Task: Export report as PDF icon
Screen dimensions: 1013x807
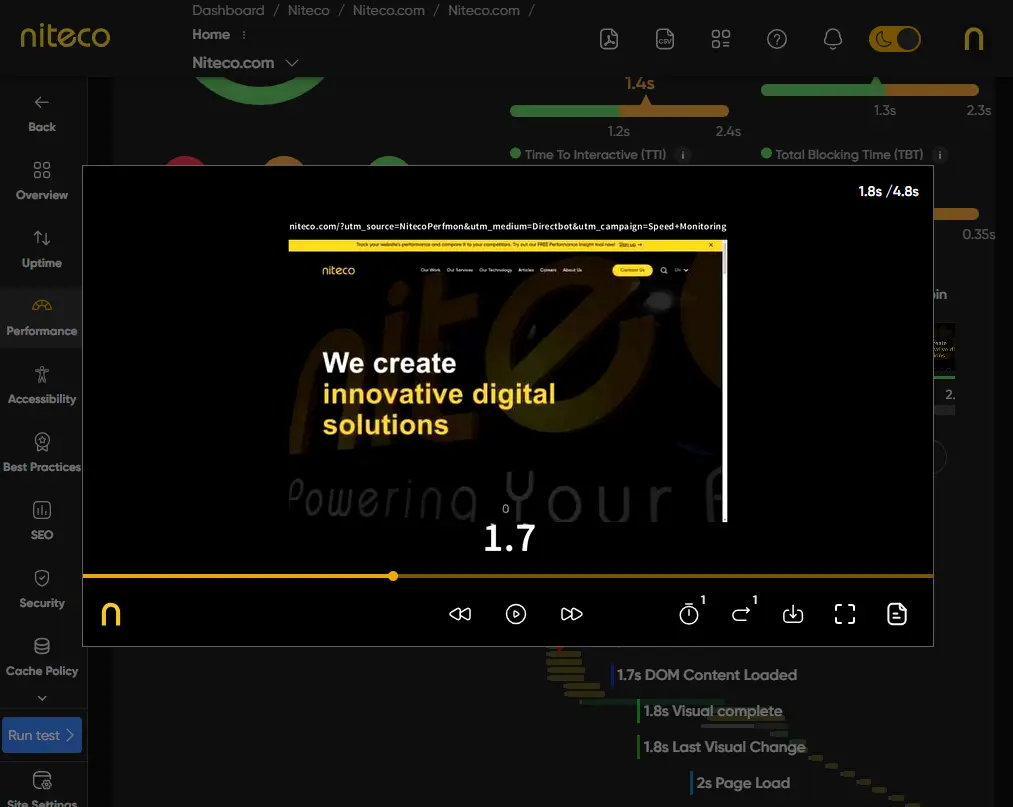Action: [x=609, y=39]
